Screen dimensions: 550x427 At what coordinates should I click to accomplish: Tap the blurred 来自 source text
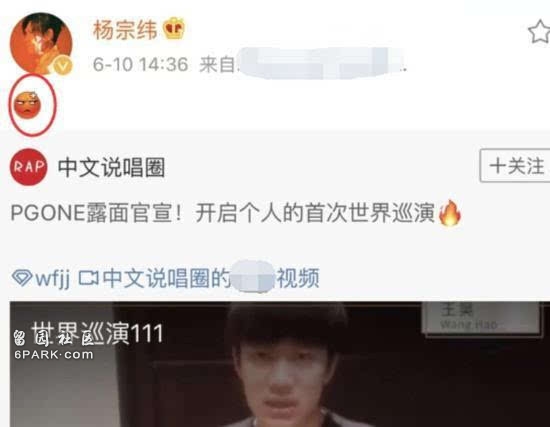click(x=303, y=64)
